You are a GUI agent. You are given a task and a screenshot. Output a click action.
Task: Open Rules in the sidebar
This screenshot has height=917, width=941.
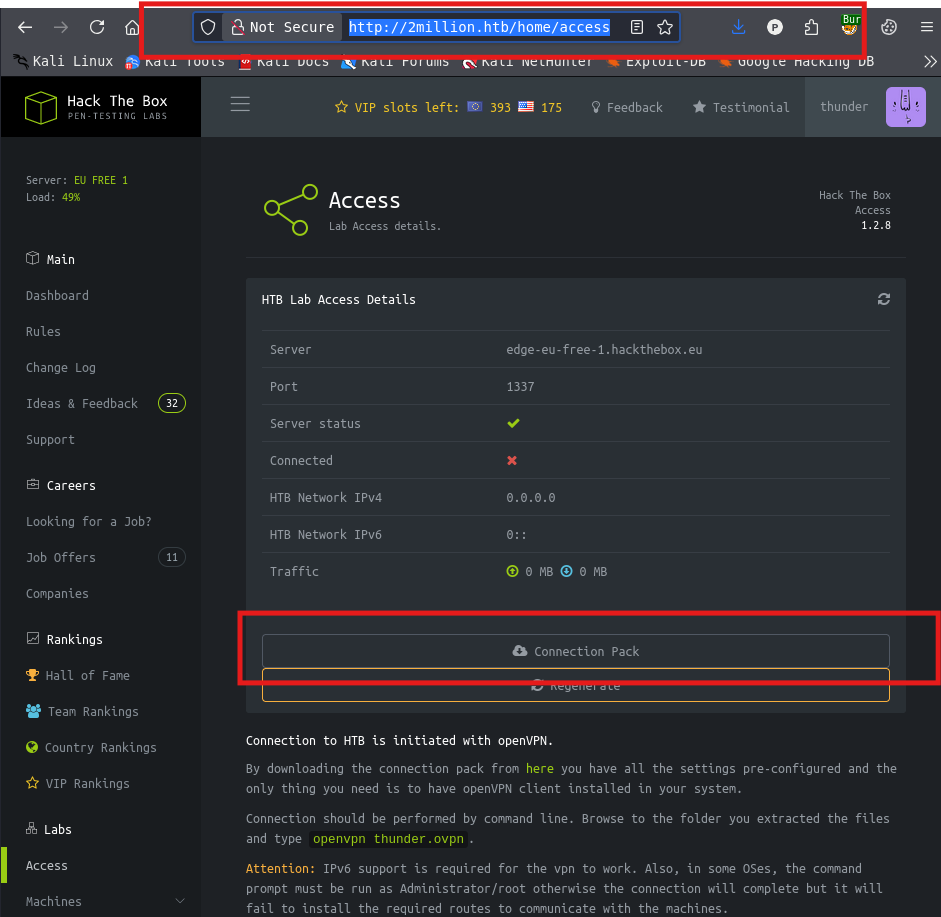pyautogui.click(x=43, y=331)
